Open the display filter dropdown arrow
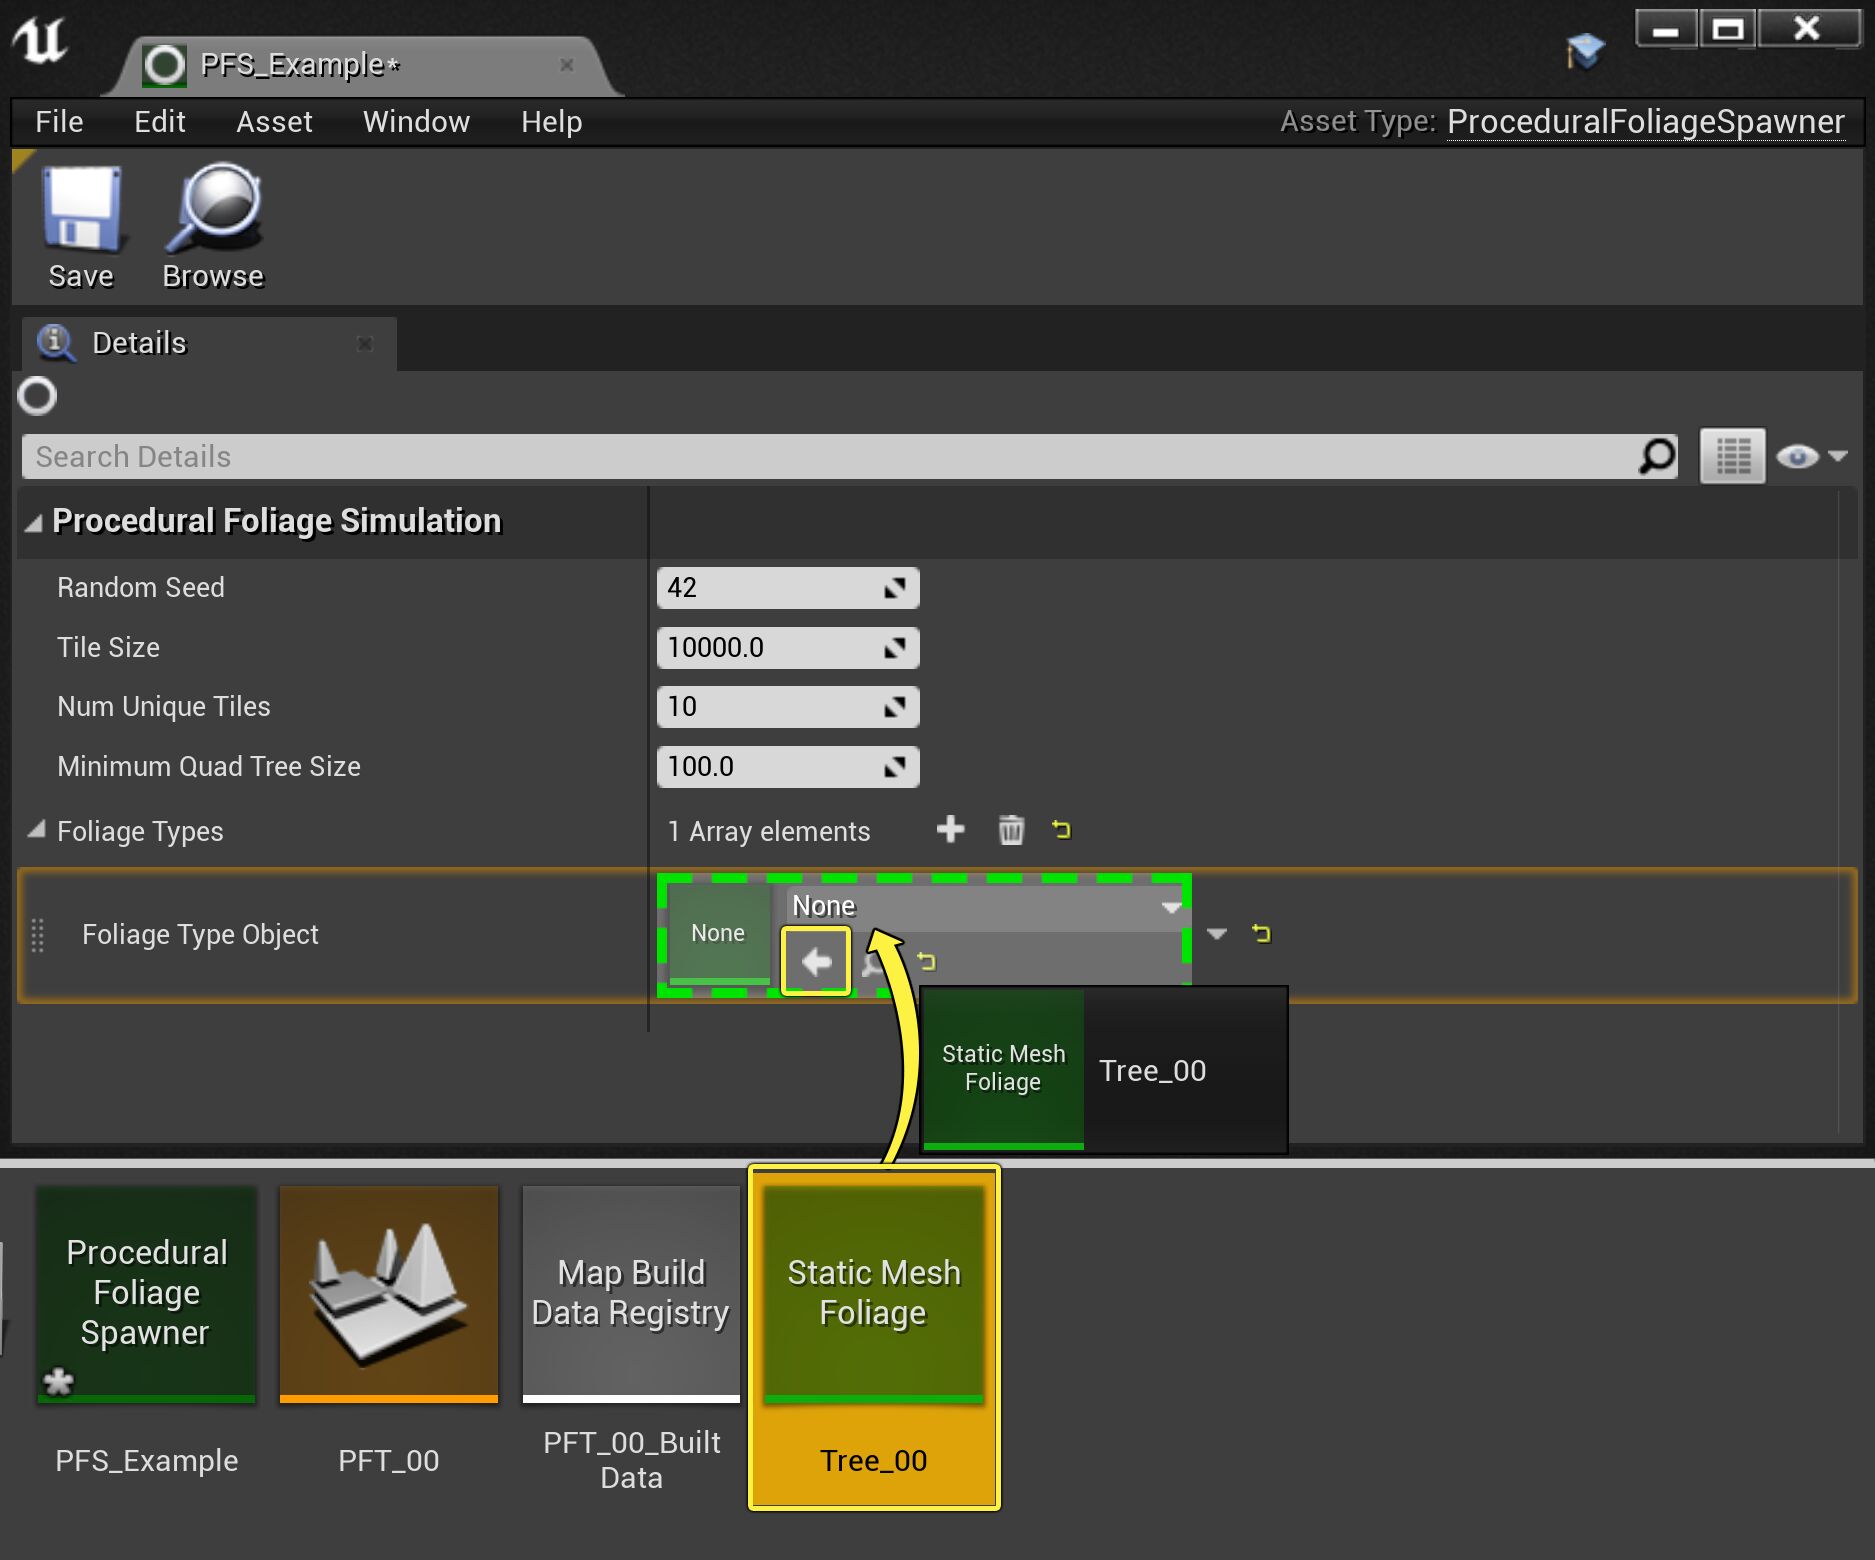The image size is (1875, 1560). 1840,456
